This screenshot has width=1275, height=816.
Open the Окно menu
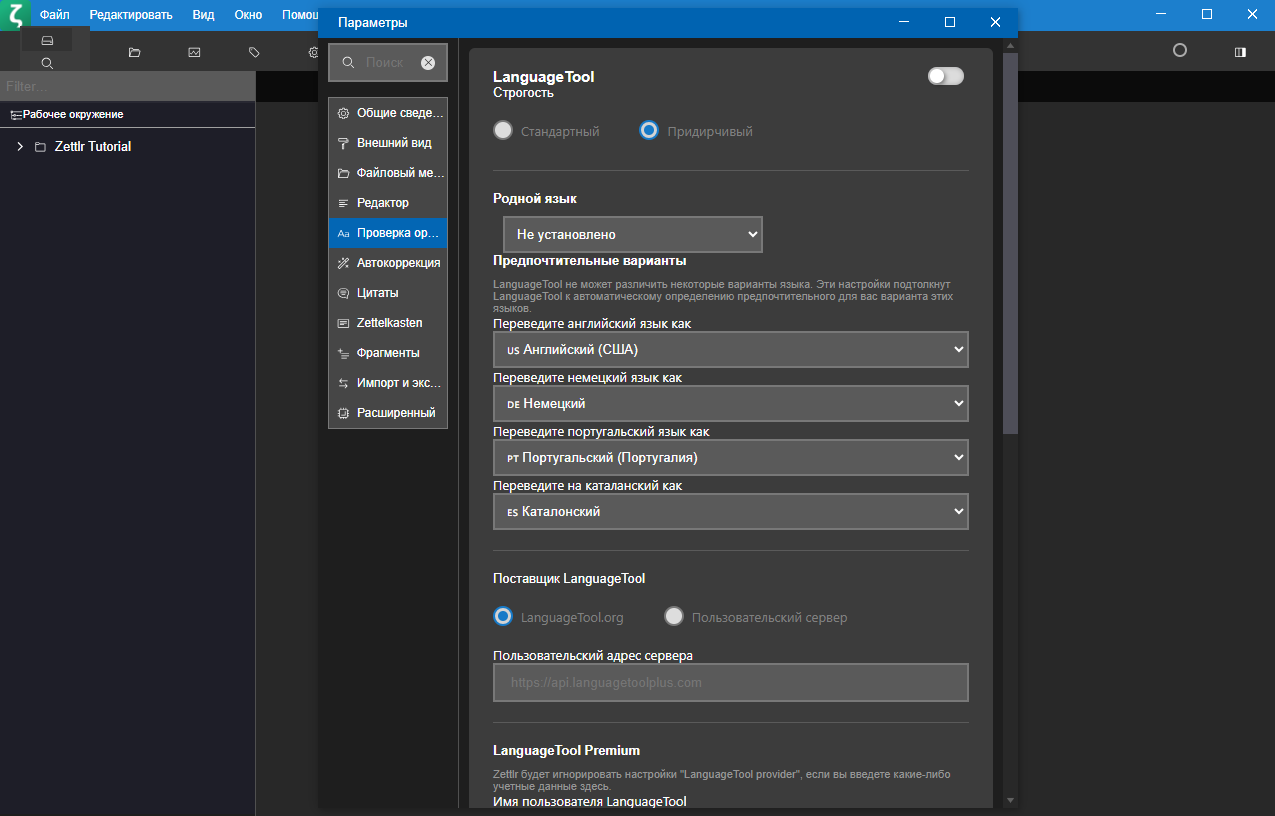(x=248, y=15)
